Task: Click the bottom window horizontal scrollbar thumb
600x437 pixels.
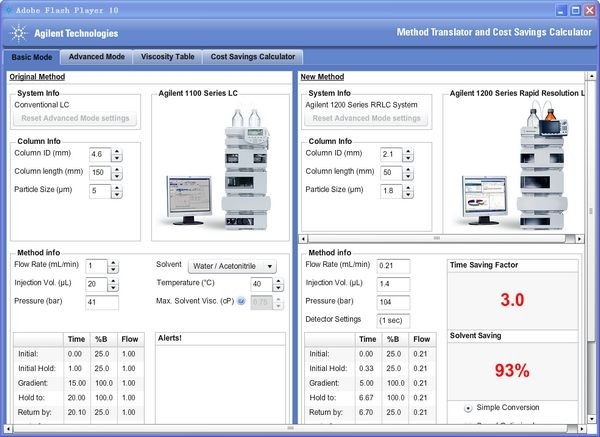Action: [290, 429]
